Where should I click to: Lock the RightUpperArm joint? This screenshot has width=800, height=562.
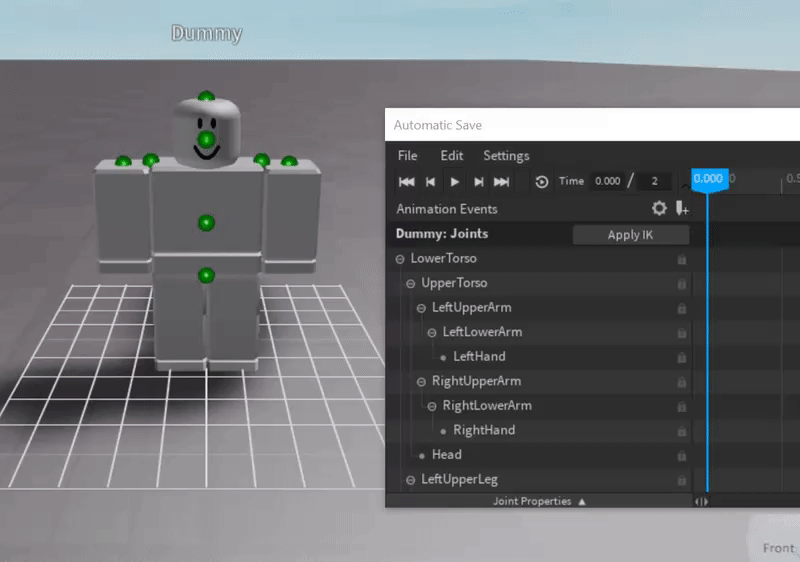click(x=682, y=382)
